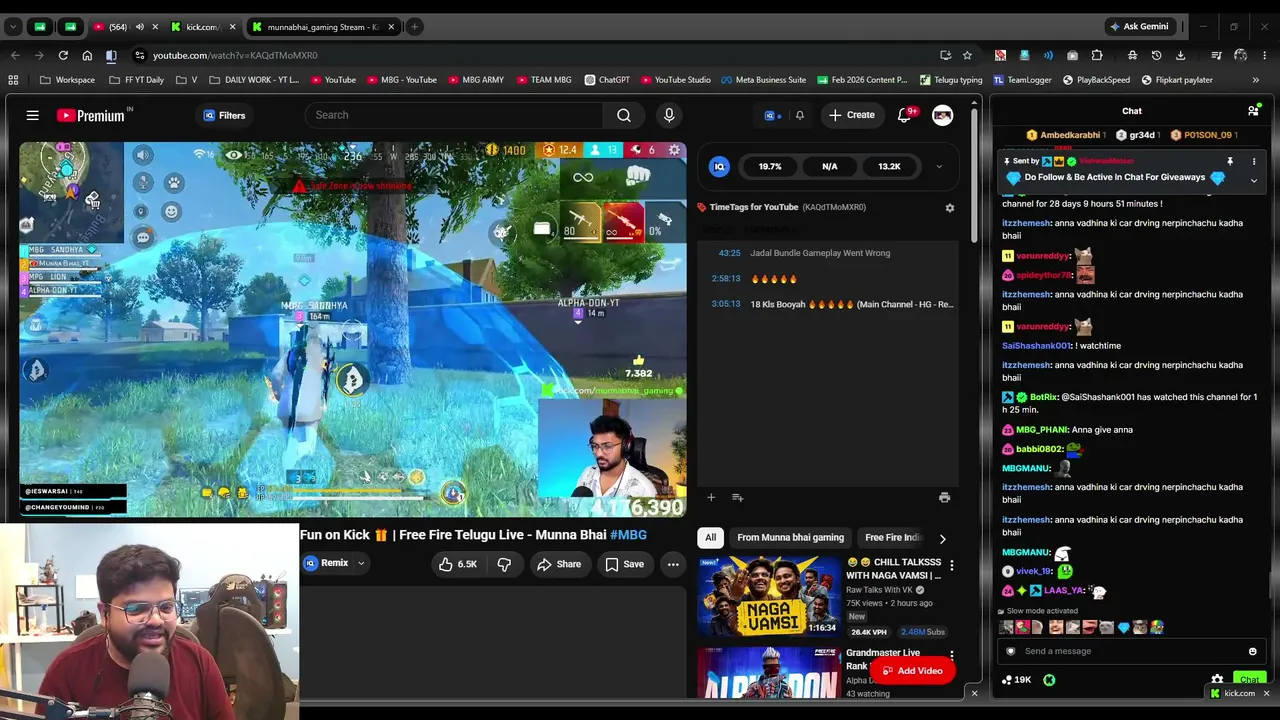The width and height of the screenshot is (1280, 720).
Task: Click the green Kick logo beside 19K
Action: 1049,680
